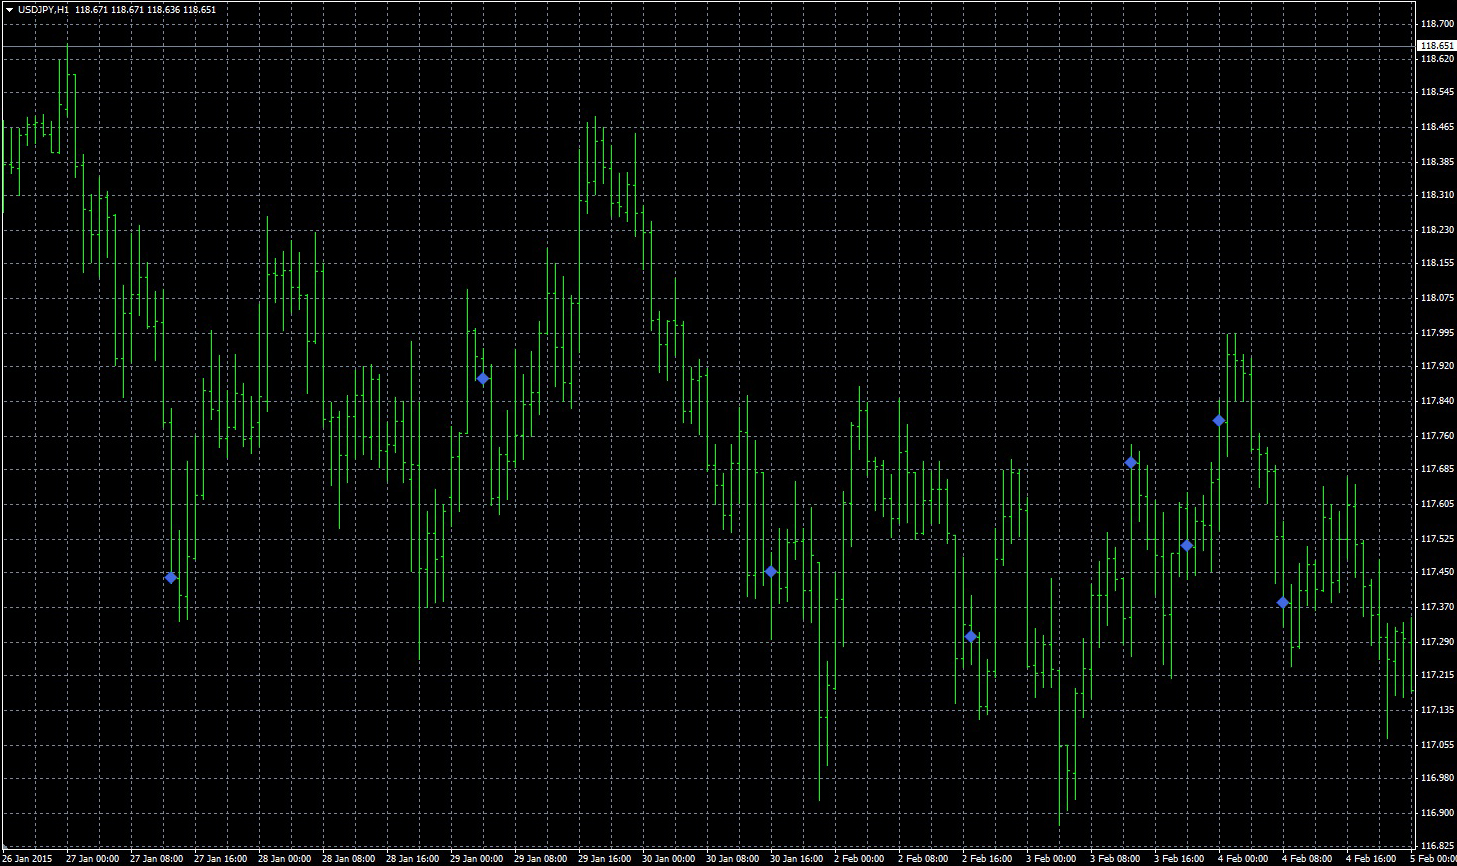Click the 29 Jan 16:00 time label
1457x866 pixels.
(x=604, y=858)
